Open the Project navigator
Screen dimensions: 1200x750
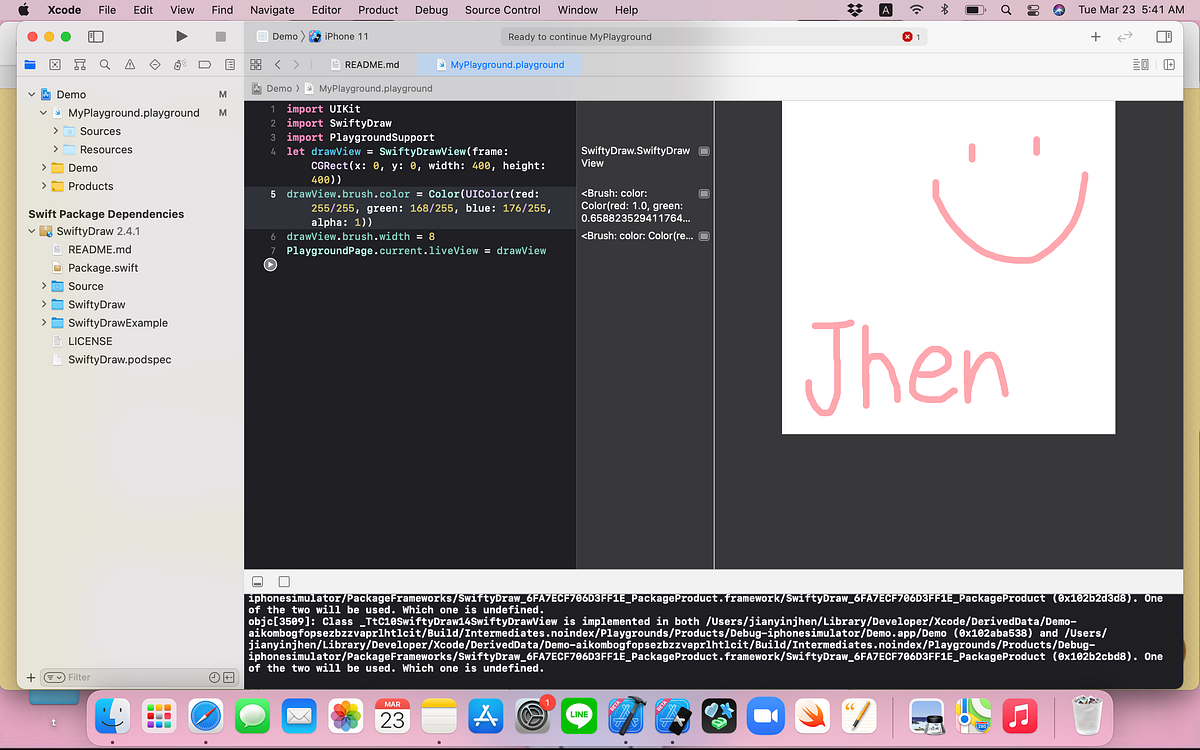click(x=29, y=64)
